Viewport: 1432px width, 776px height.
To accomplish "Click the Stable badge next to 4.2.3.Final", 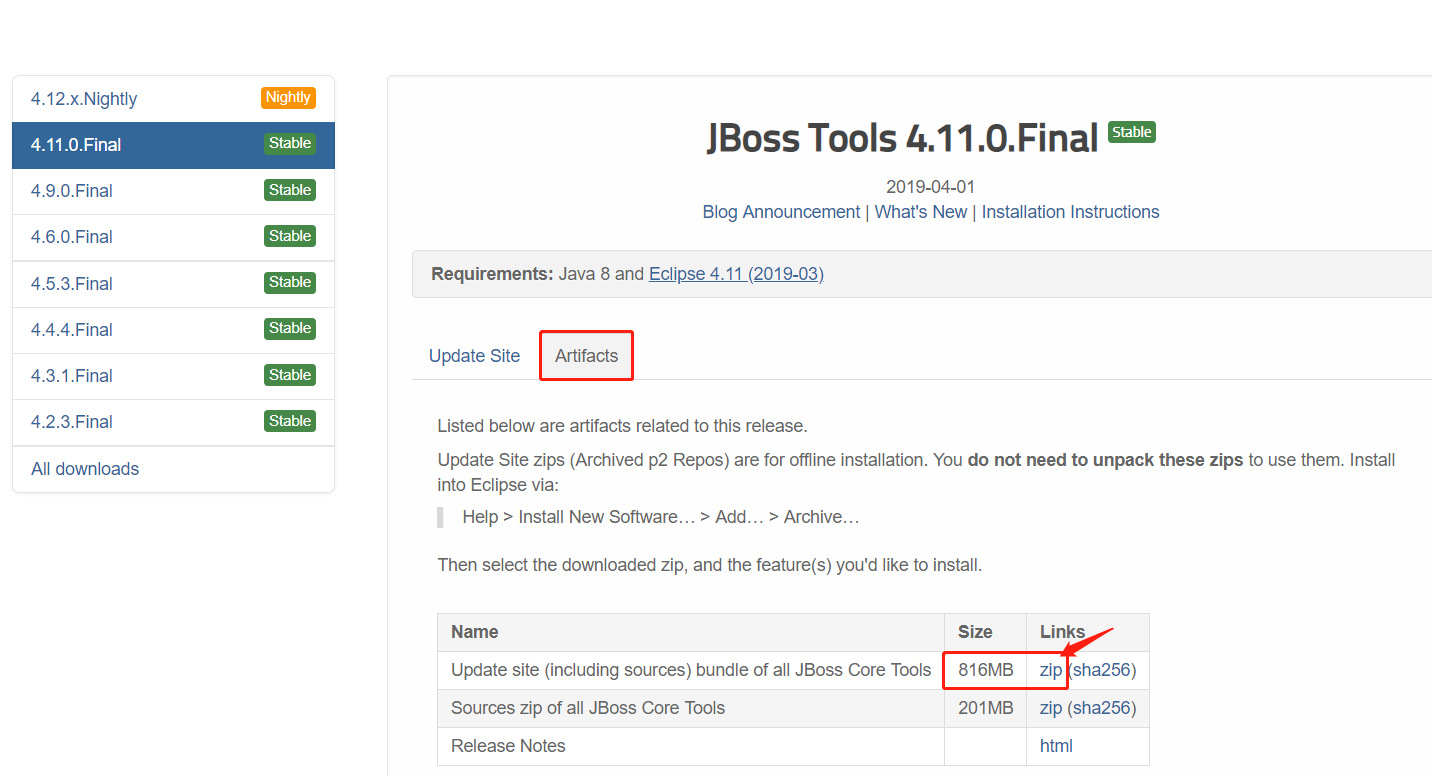I will click(290, 421).
